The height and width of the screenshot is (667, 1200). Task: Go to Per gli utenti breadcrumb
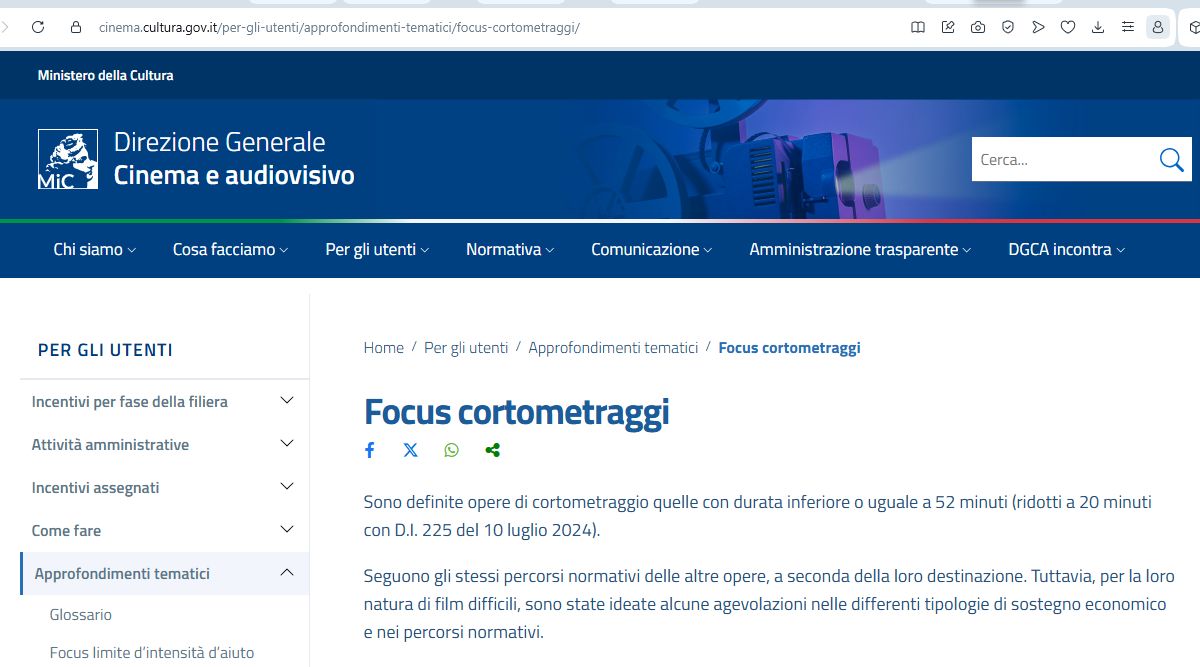(x=466, y=348)
